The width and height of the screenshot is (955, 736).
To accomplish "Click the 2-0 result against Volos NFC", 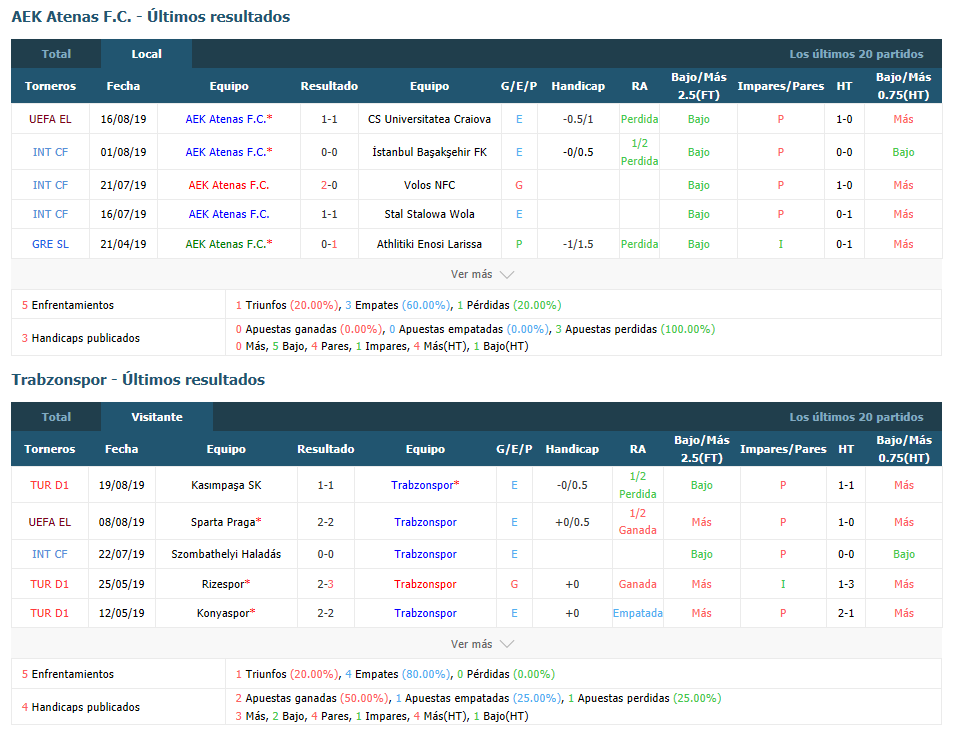I will click(329, 185).
